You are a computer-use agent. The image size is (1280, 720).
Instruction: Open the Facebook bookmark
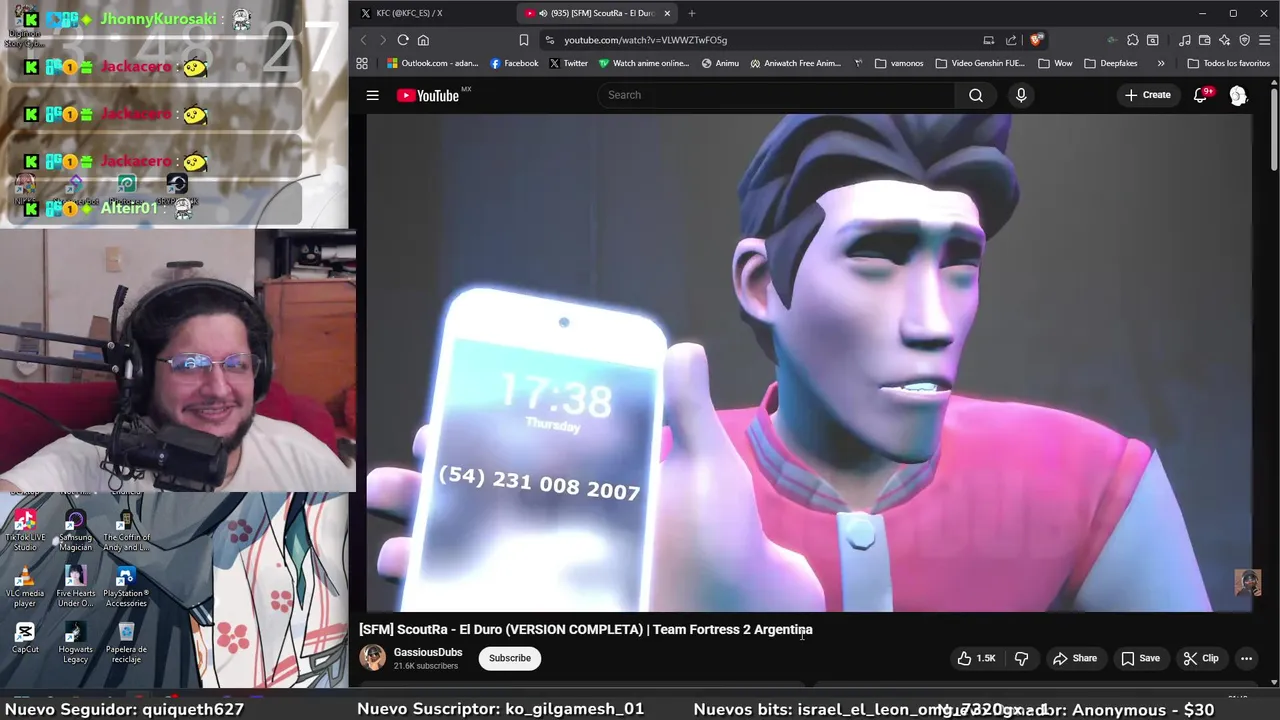point(514,63)
